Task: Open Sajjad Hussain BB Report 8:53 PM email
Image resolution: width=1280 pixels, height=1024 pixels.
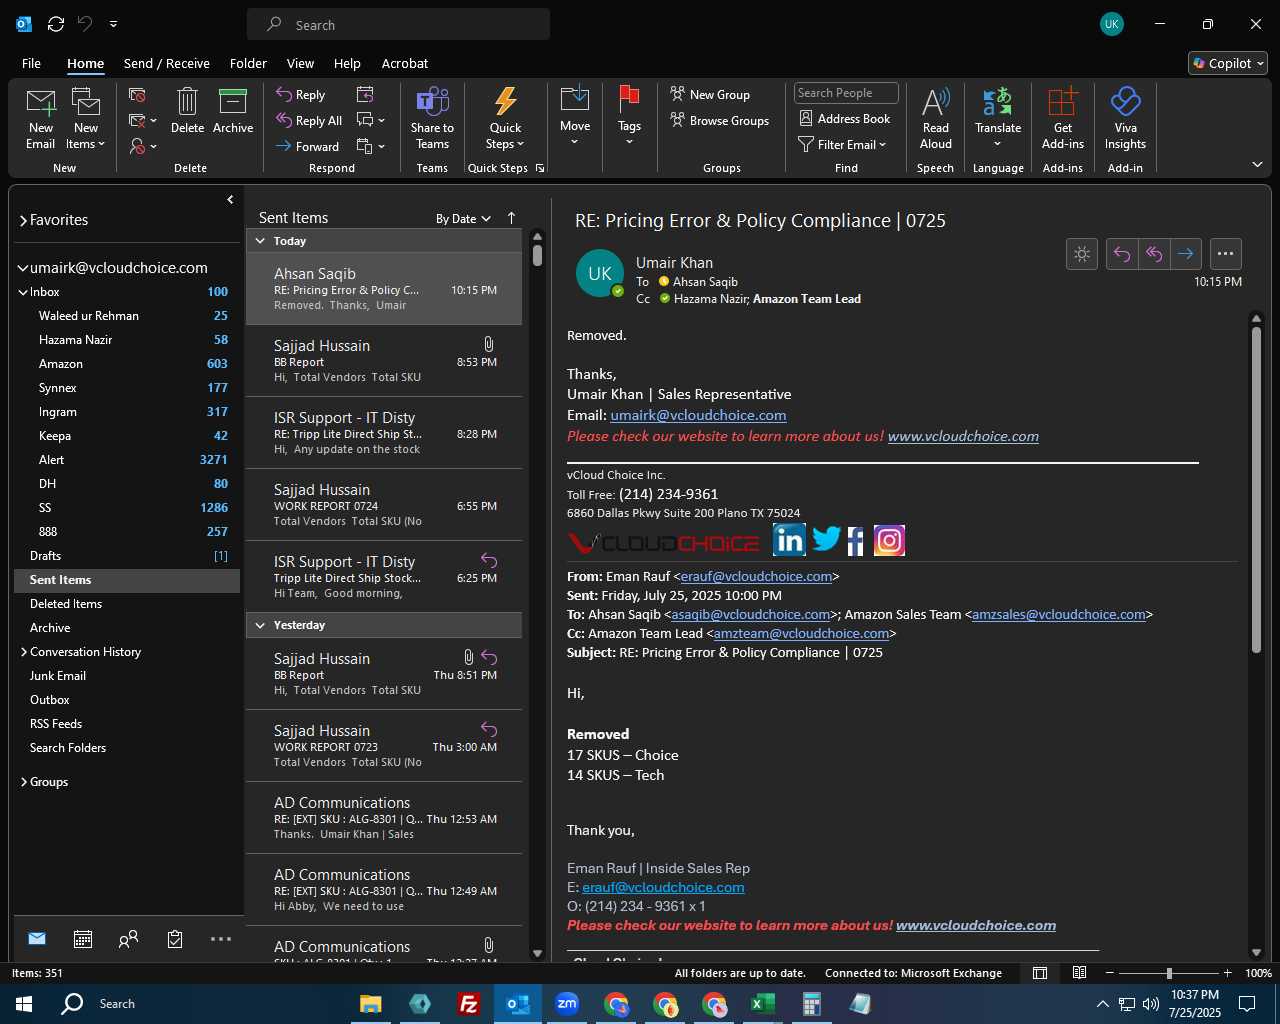Action: [x=384, y=361]
